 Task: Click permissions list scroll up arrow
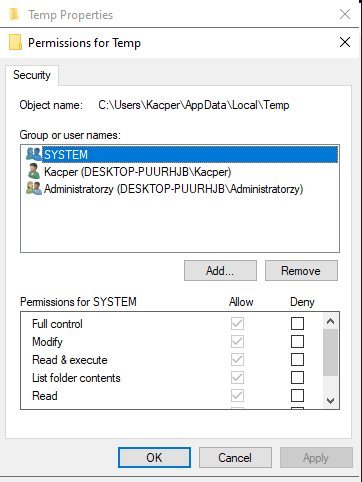pyautogui.click(x=330, y=321)
